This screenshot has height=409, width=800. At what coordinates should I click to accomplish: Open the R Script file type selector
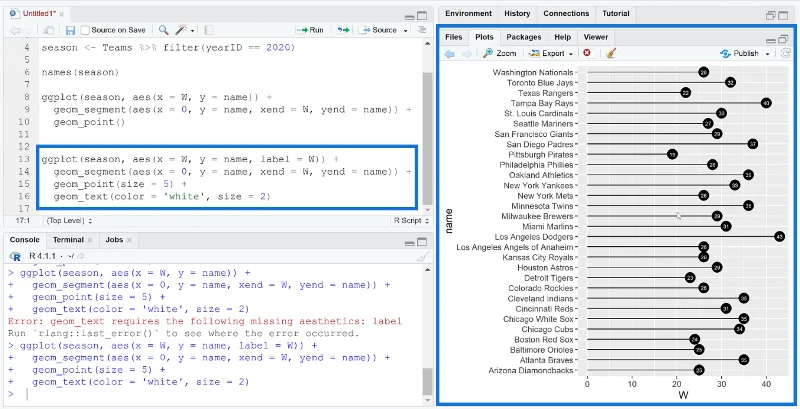[x=411, y=221]
